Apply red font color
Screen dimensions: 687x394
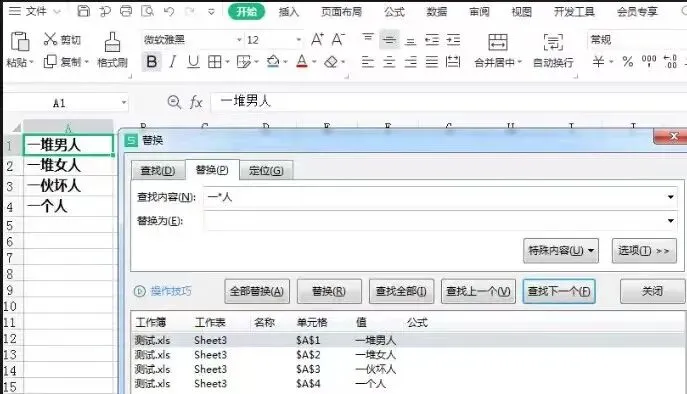302,62
